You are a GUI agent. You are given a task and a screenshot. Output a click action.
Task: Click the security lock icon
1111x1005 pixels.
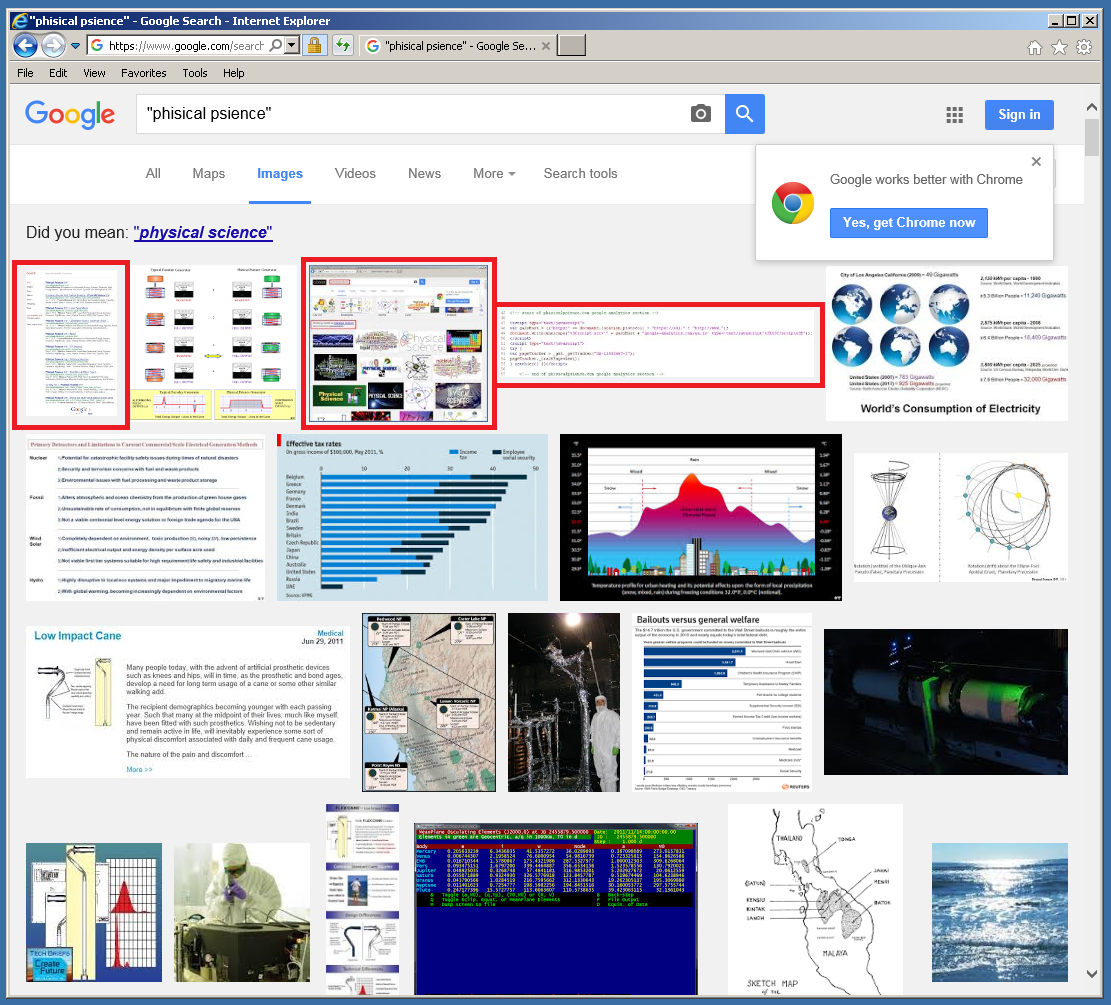314,46
